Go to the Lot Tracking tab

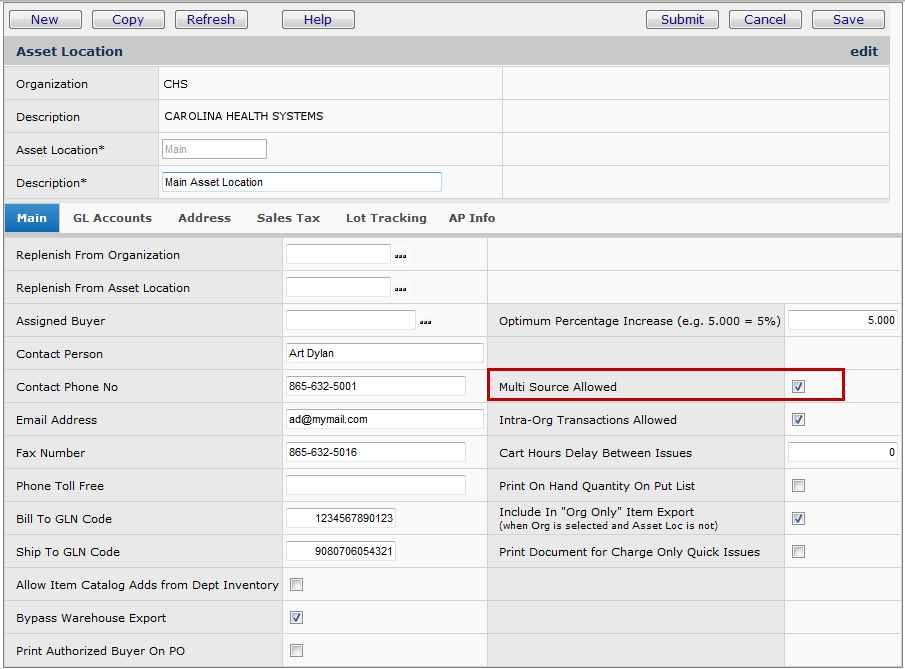386,218
